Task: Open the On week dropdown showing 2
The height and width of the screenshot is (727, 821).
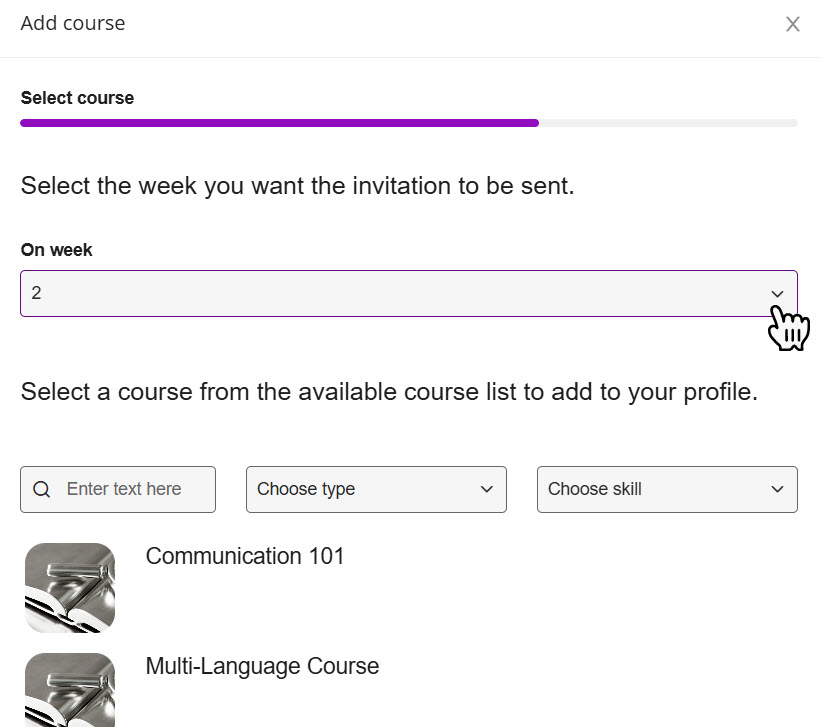Action: (409, 293)
